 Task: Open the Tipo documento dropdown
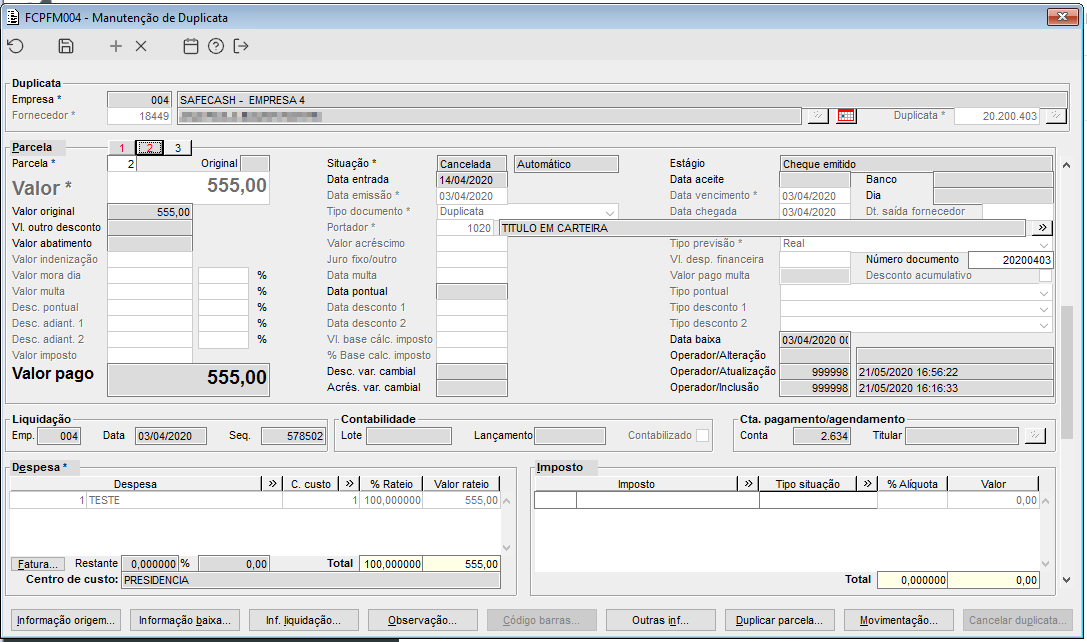tap(609, 212)
